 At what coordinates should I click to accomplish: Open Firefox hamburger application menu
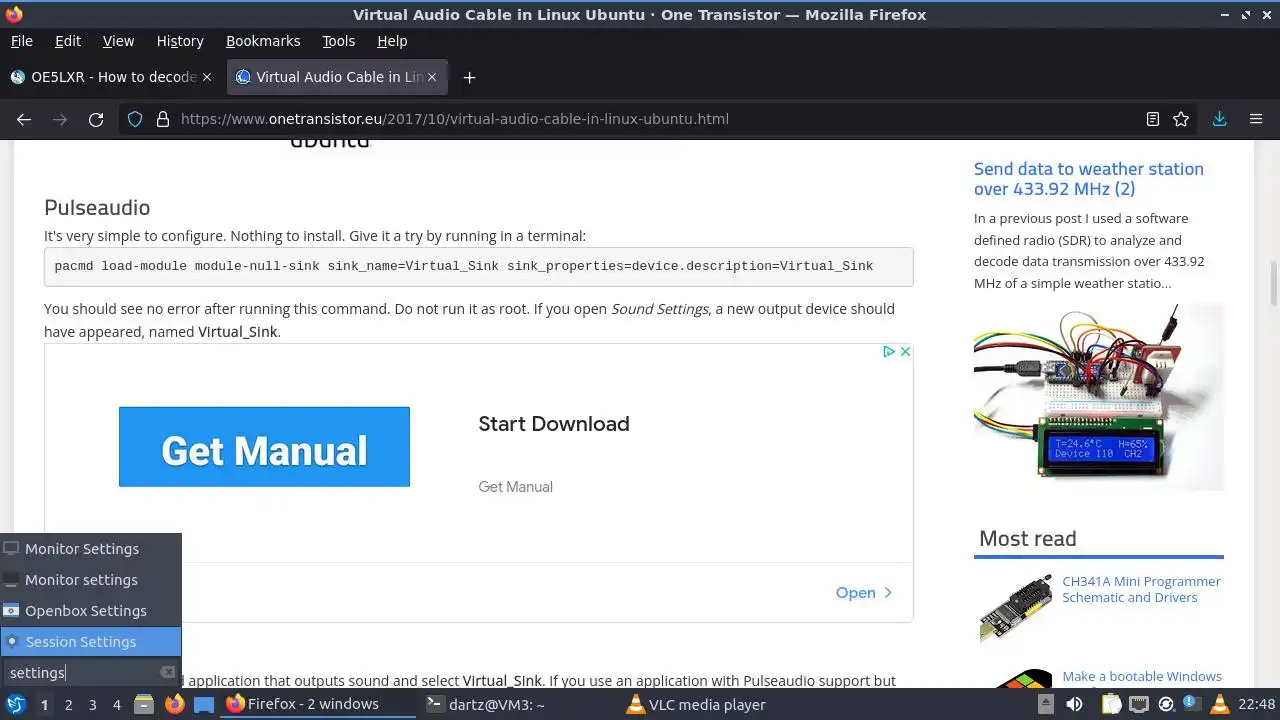point(1256,119)
